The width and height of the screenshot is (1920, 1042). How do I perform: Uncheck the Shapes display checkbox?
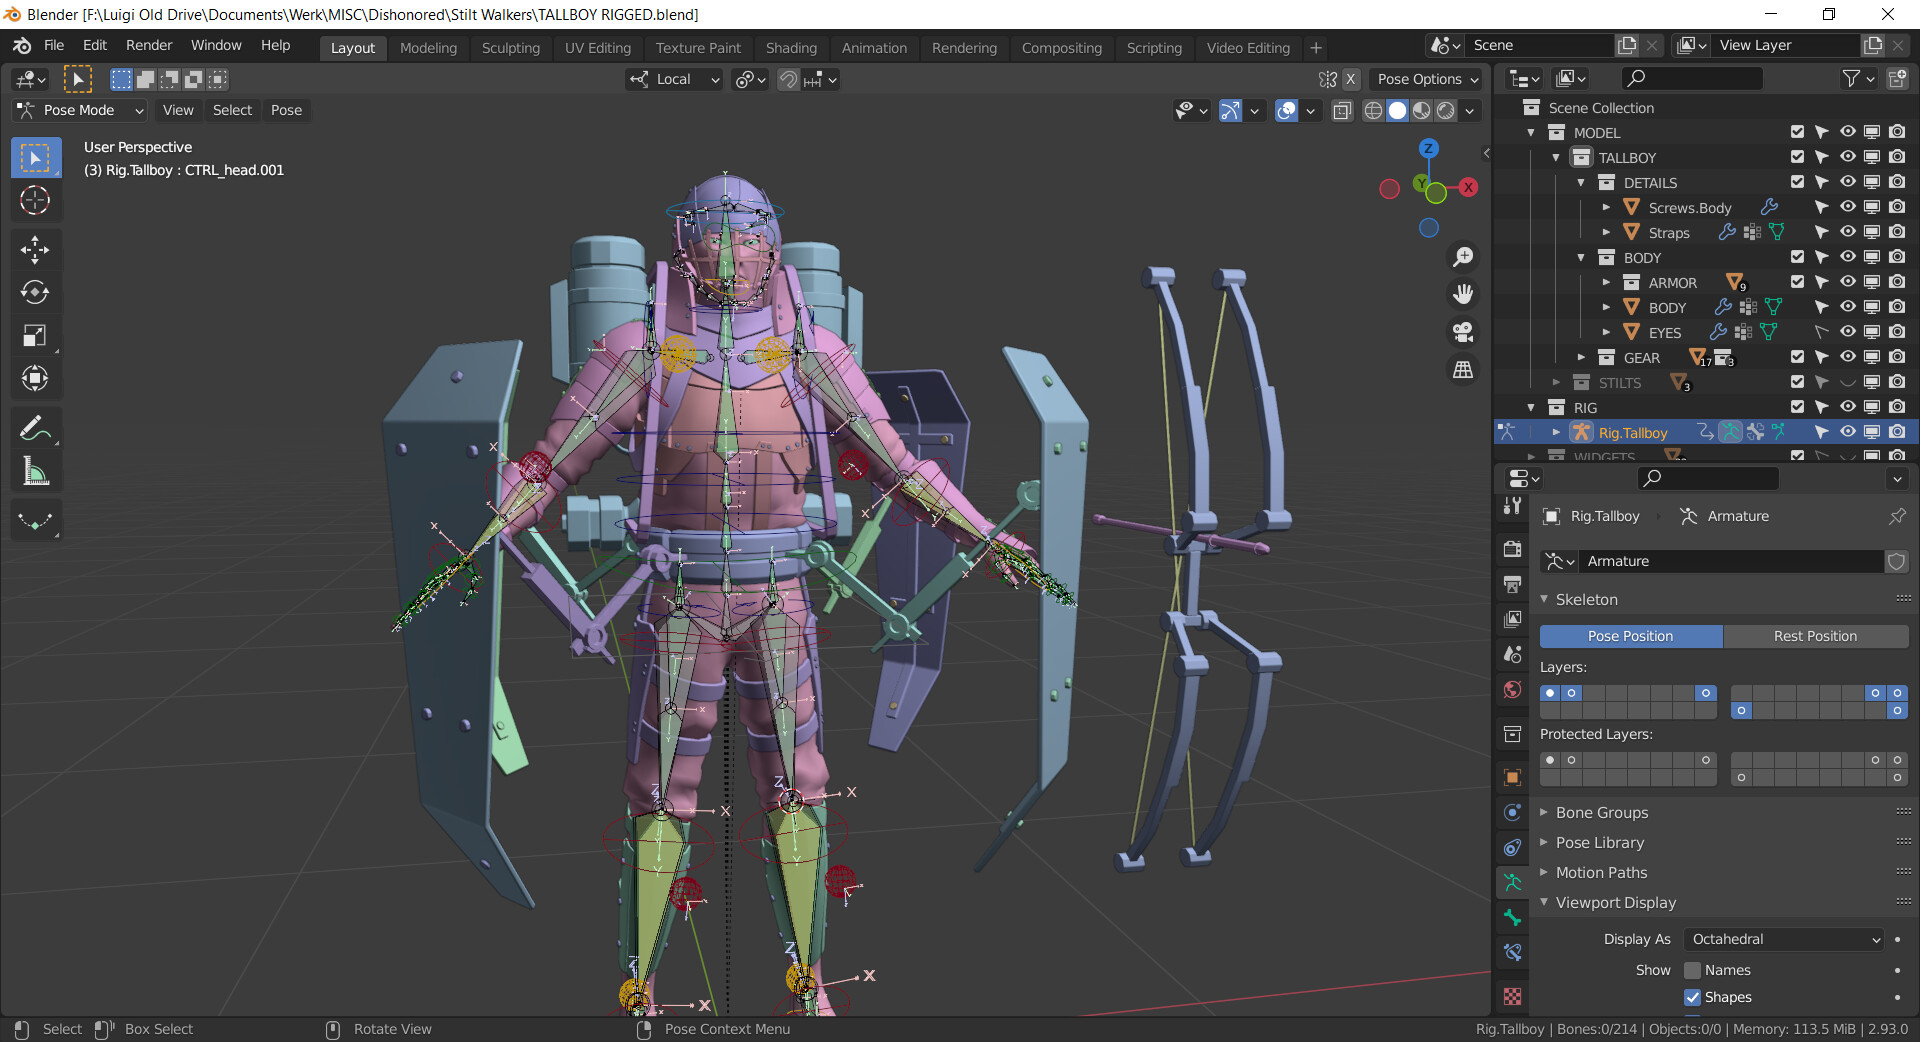pyautogui.click(x=1693, y=997)
